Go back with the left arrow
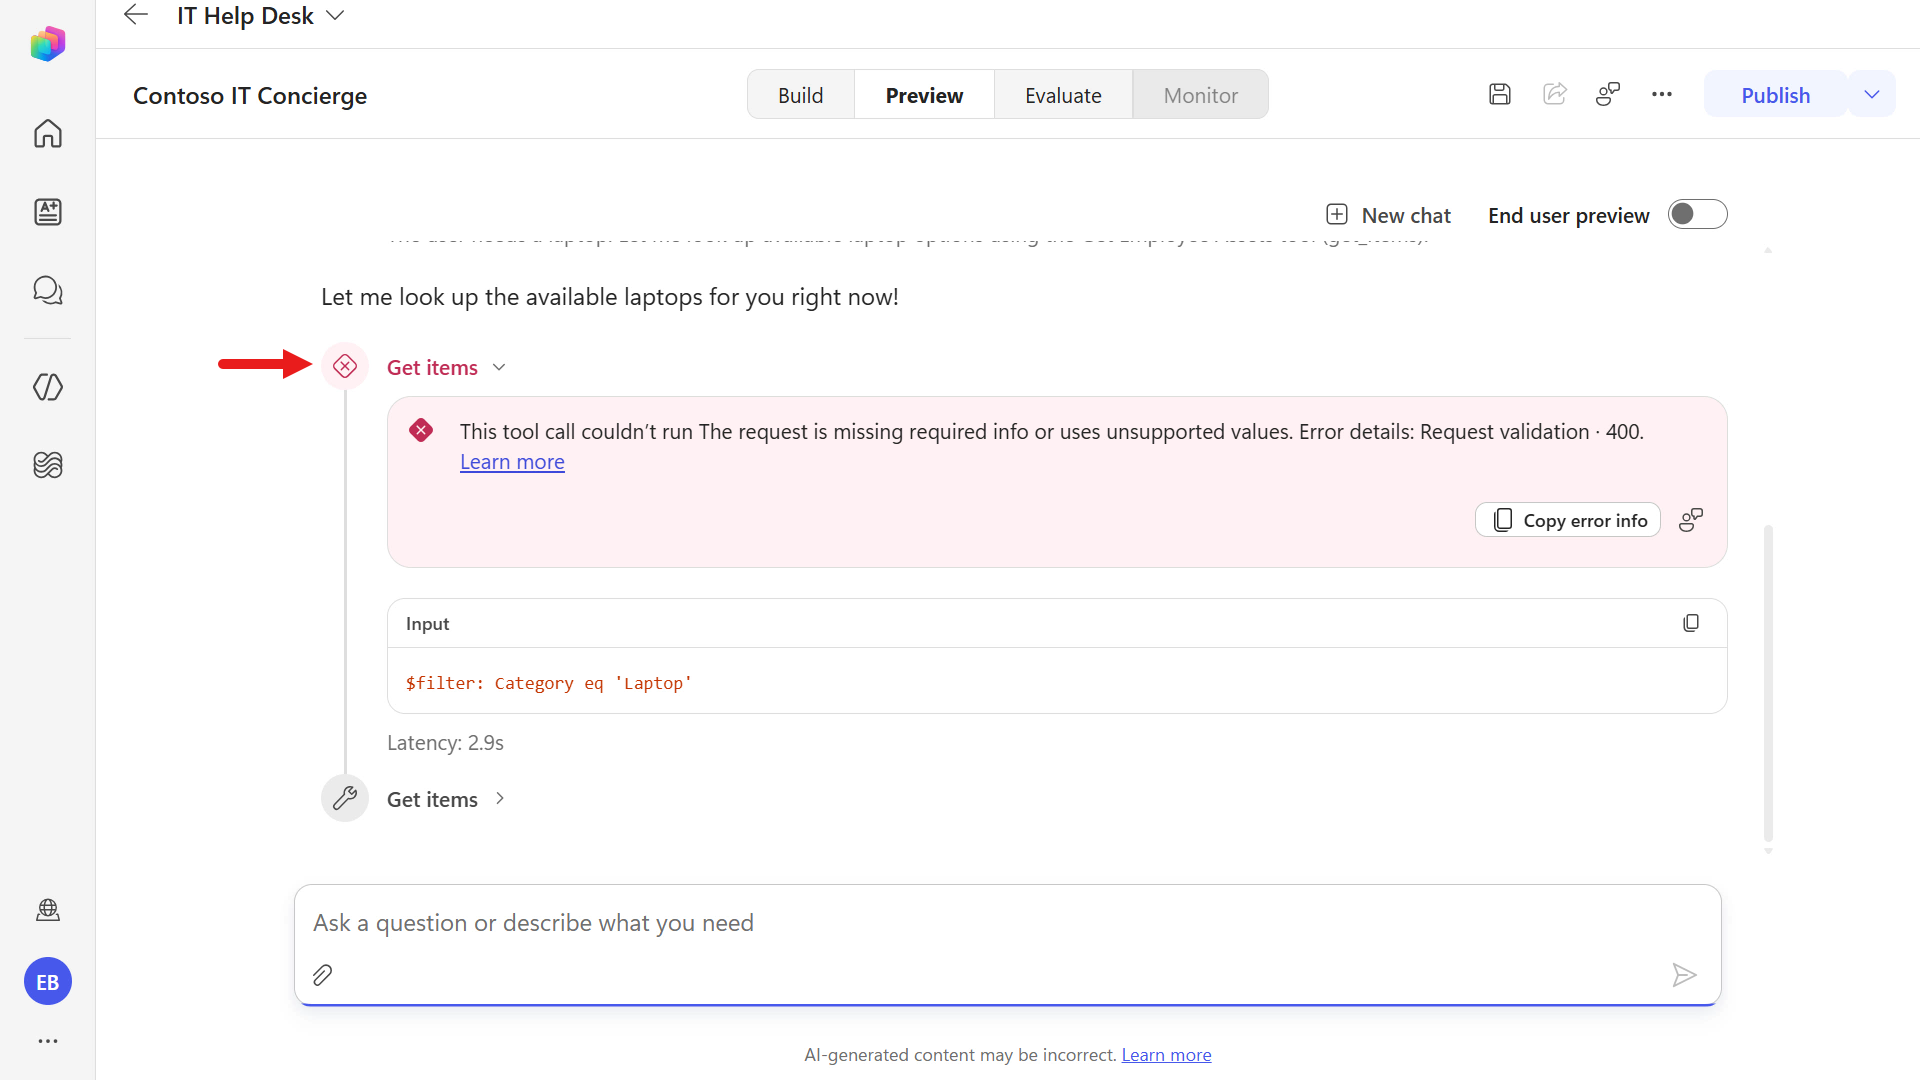This screenshot has height=1080, width=1920. click(x=136, y=15)
